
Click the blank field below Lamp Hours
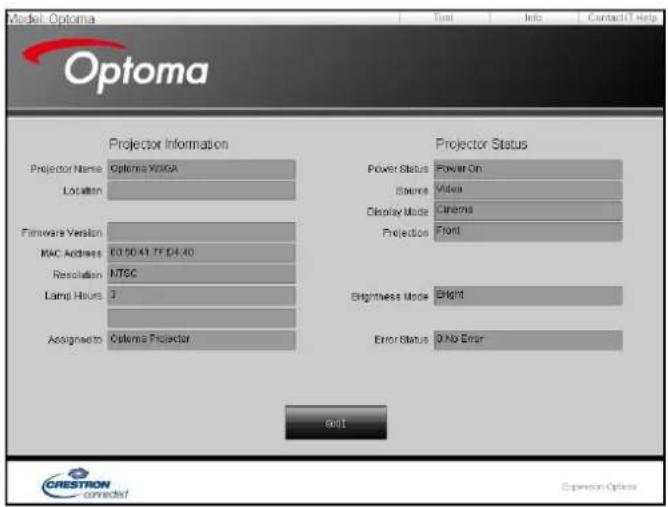coord(201,318)
